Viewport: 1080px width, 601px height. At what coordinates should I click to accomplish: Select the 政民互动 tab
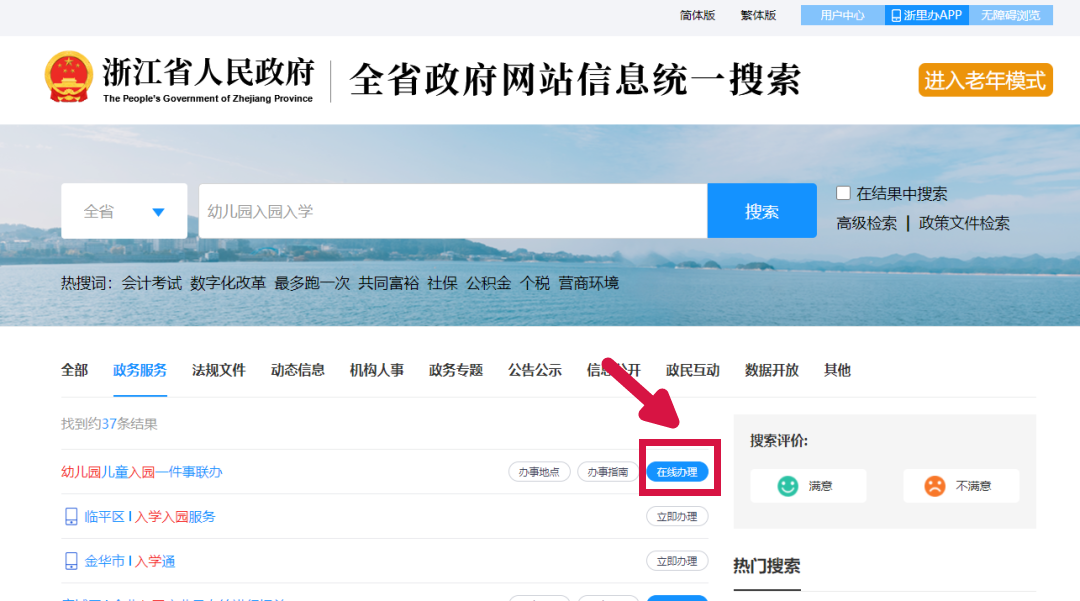point(693,370)
